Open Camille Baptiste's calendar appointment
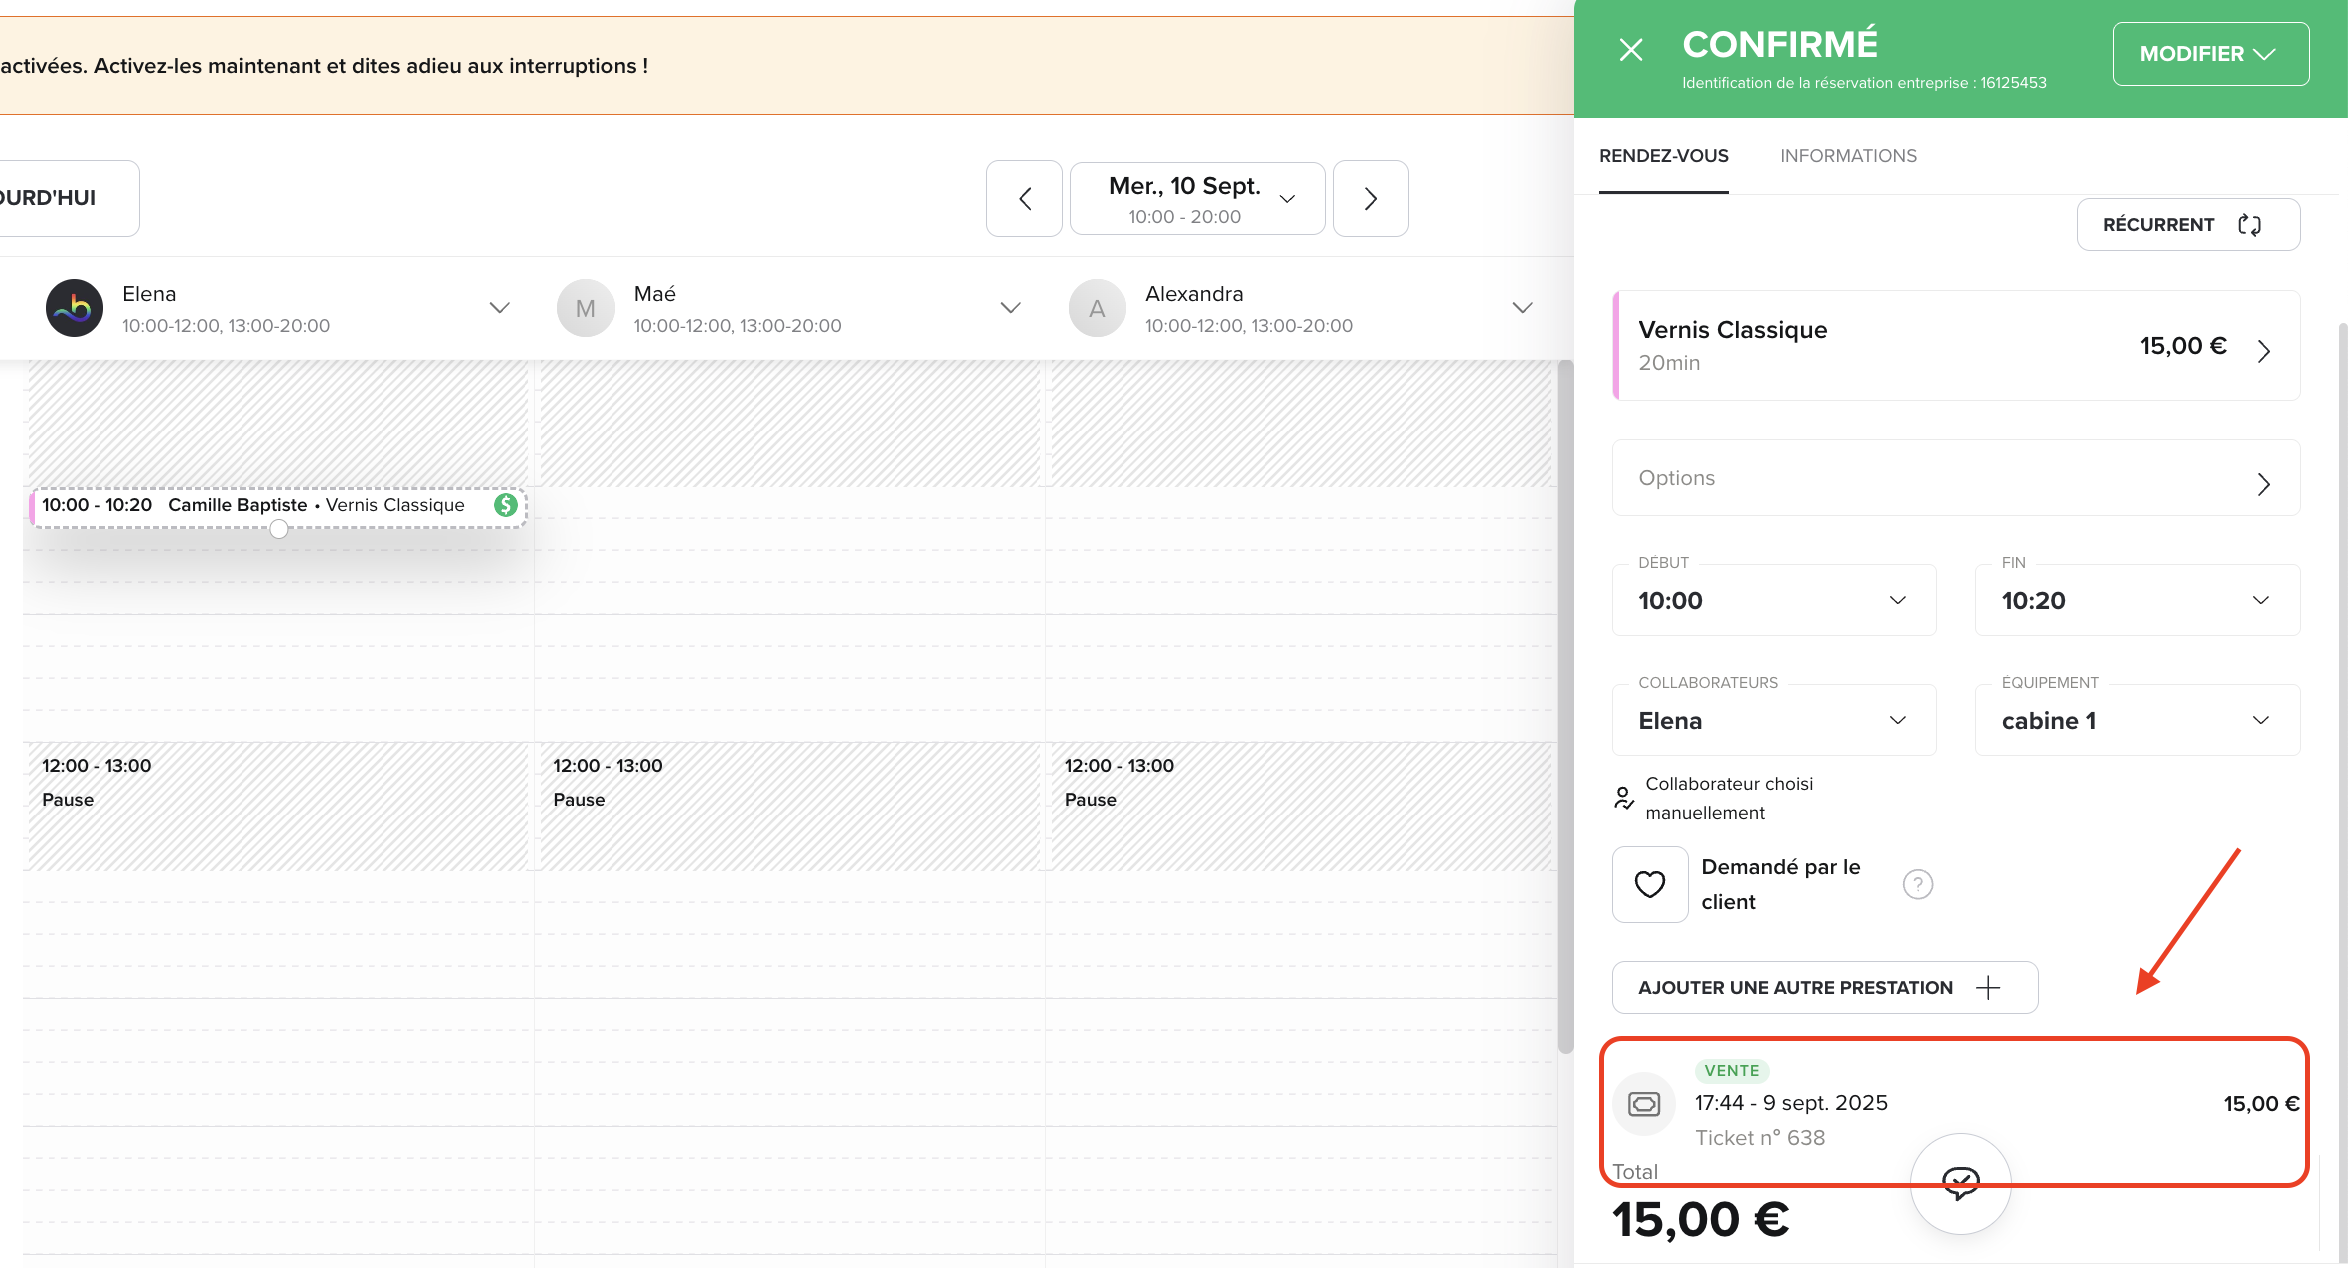 (260, 506)
